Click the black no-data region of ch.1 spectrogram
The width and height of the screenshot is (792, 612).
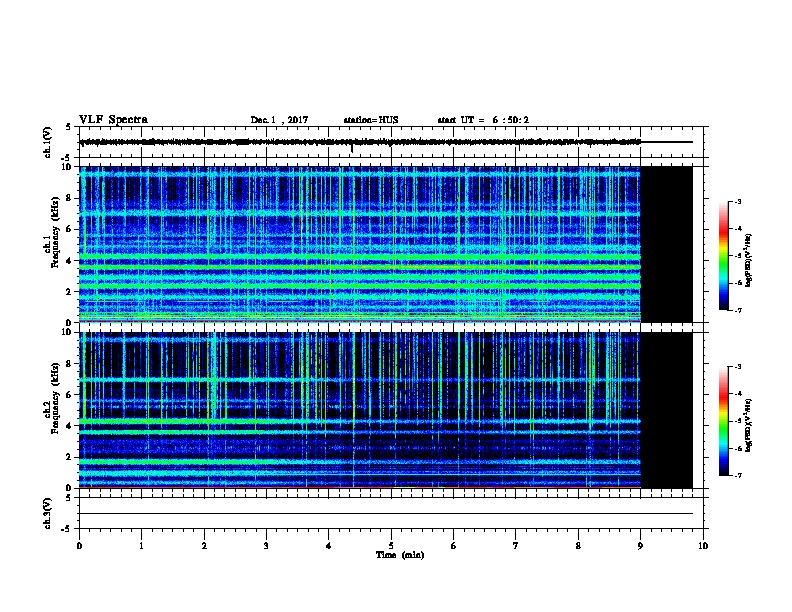click(x=666, y=244)
